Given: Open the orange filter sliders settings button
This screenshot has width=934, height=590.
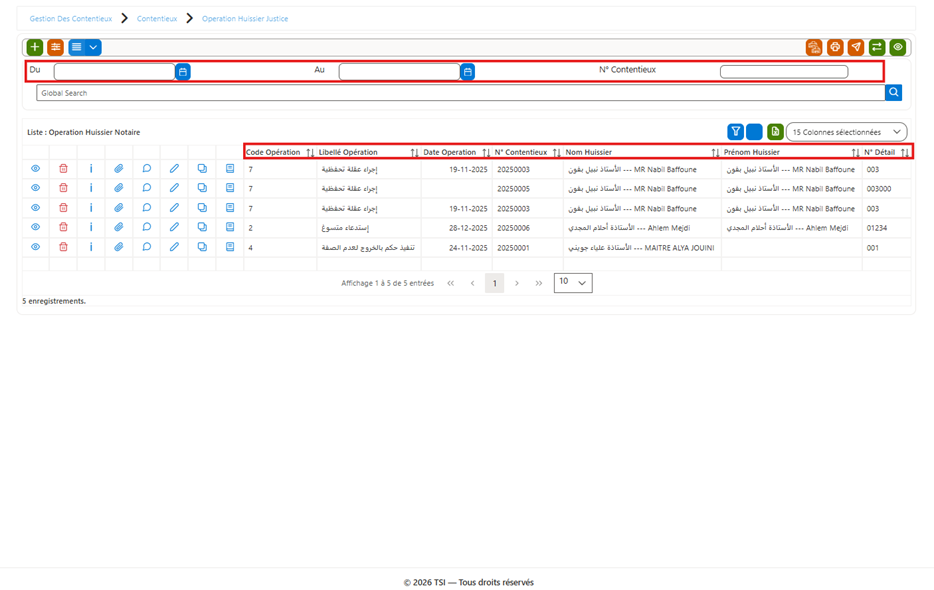Looking at the screenshot, I should pos(55,47).
